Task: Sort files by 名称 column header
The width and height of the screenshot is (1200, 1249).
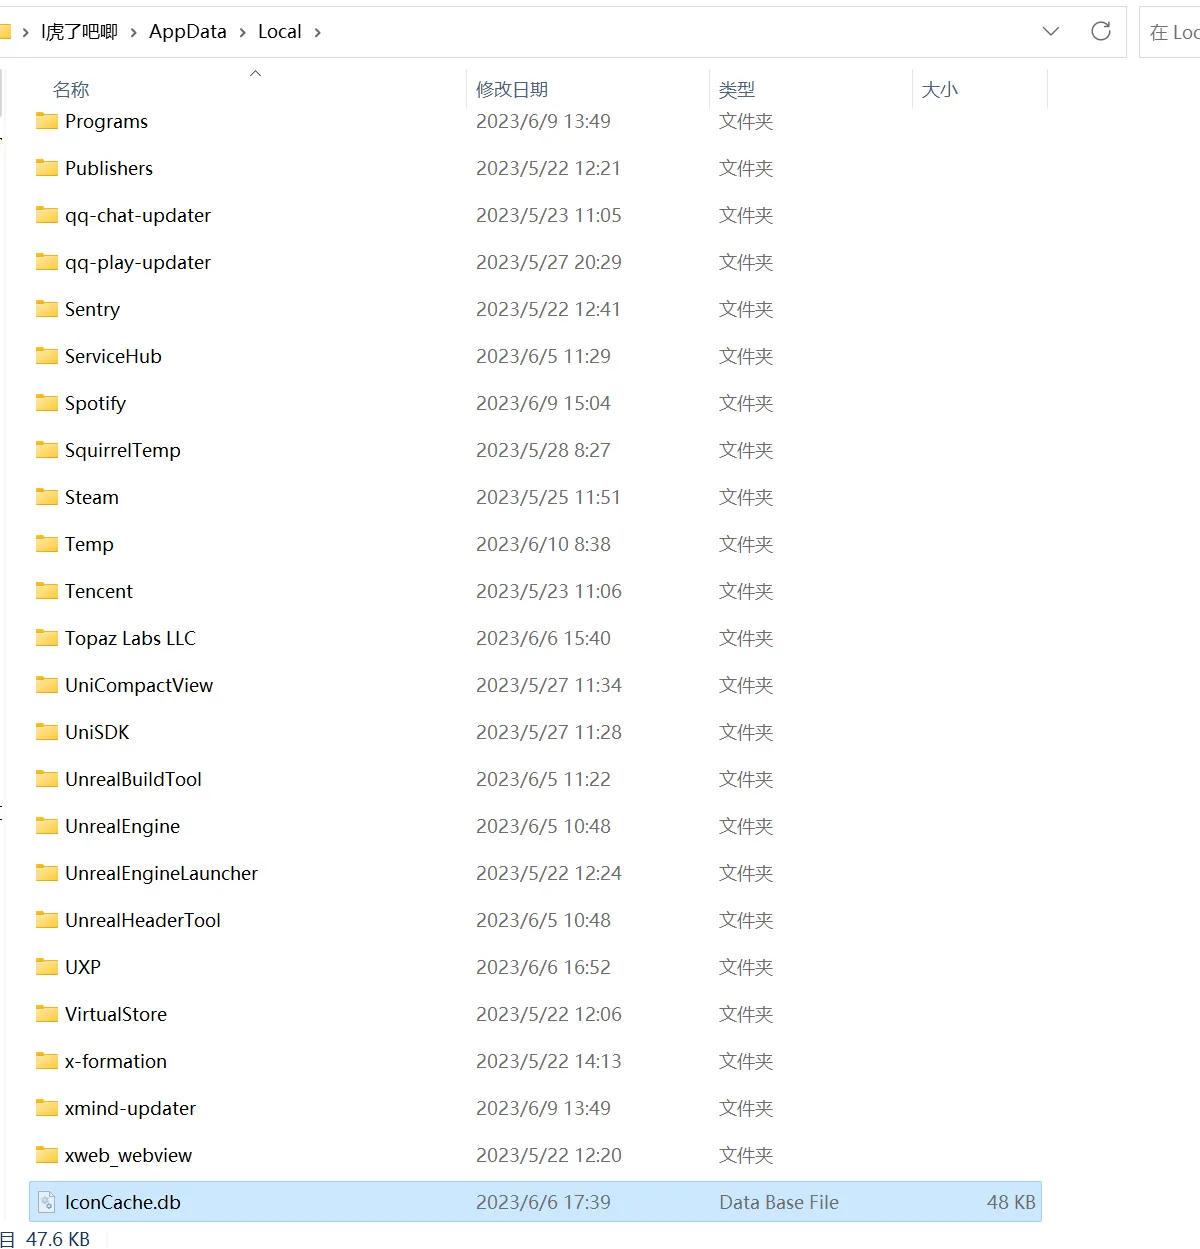Action: (x=71, y=90)
